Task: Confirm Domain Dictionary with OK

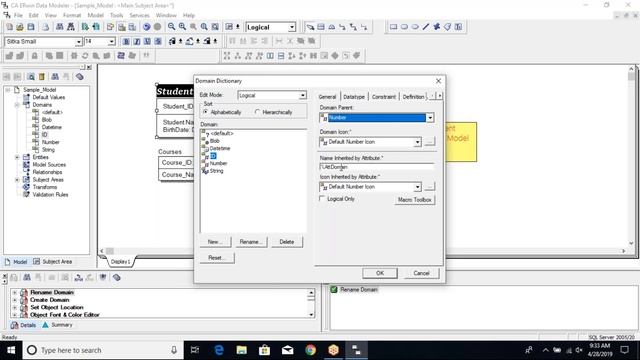Action: [380, 273]
